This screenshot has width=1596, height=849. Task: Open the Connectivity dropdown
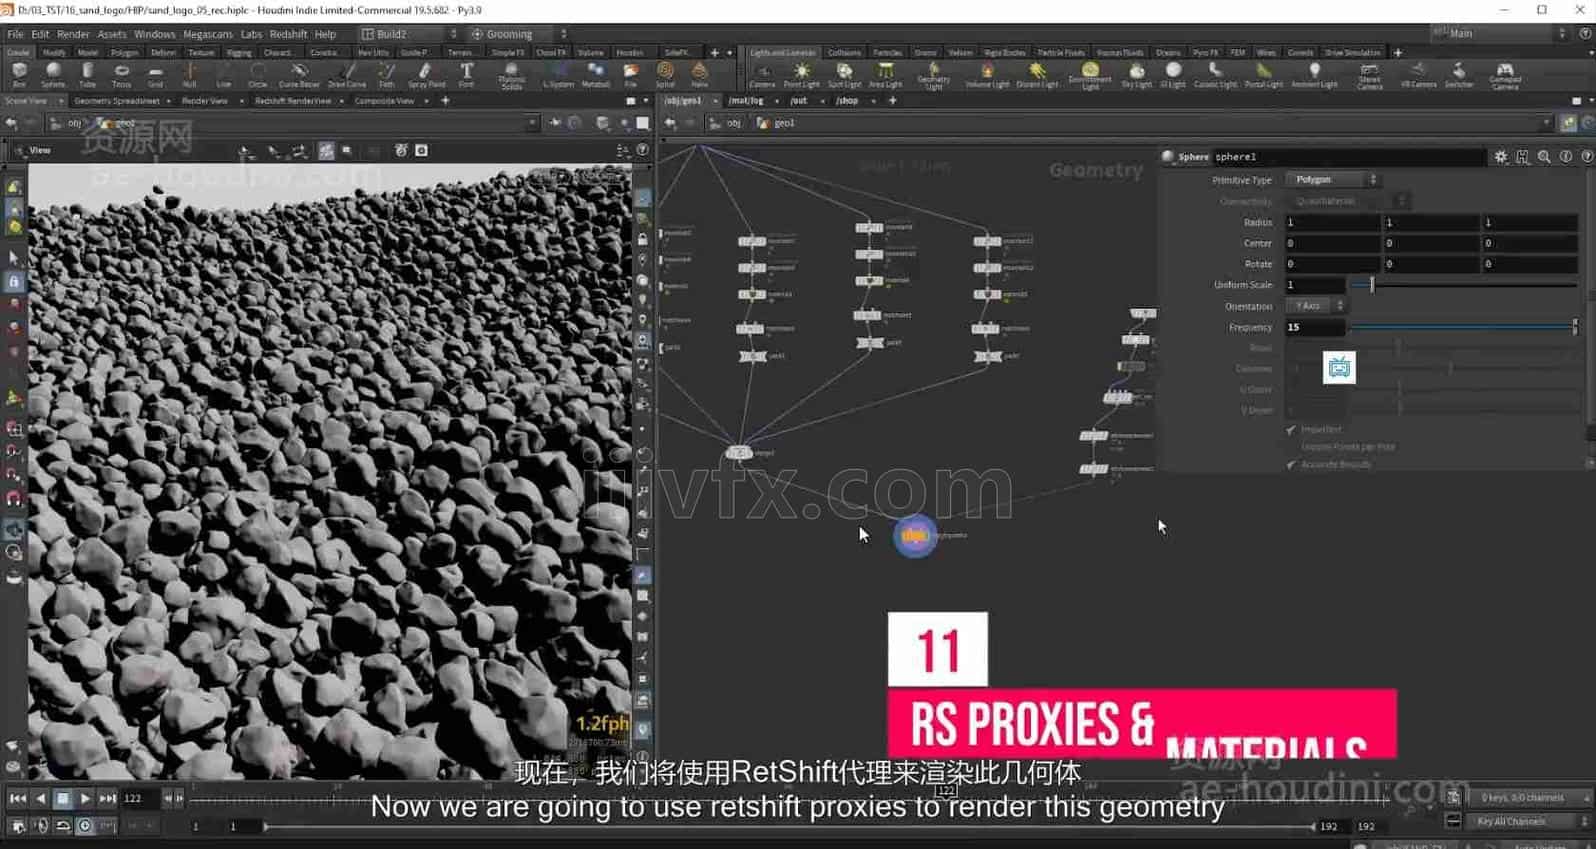[x=1346, y=201]
